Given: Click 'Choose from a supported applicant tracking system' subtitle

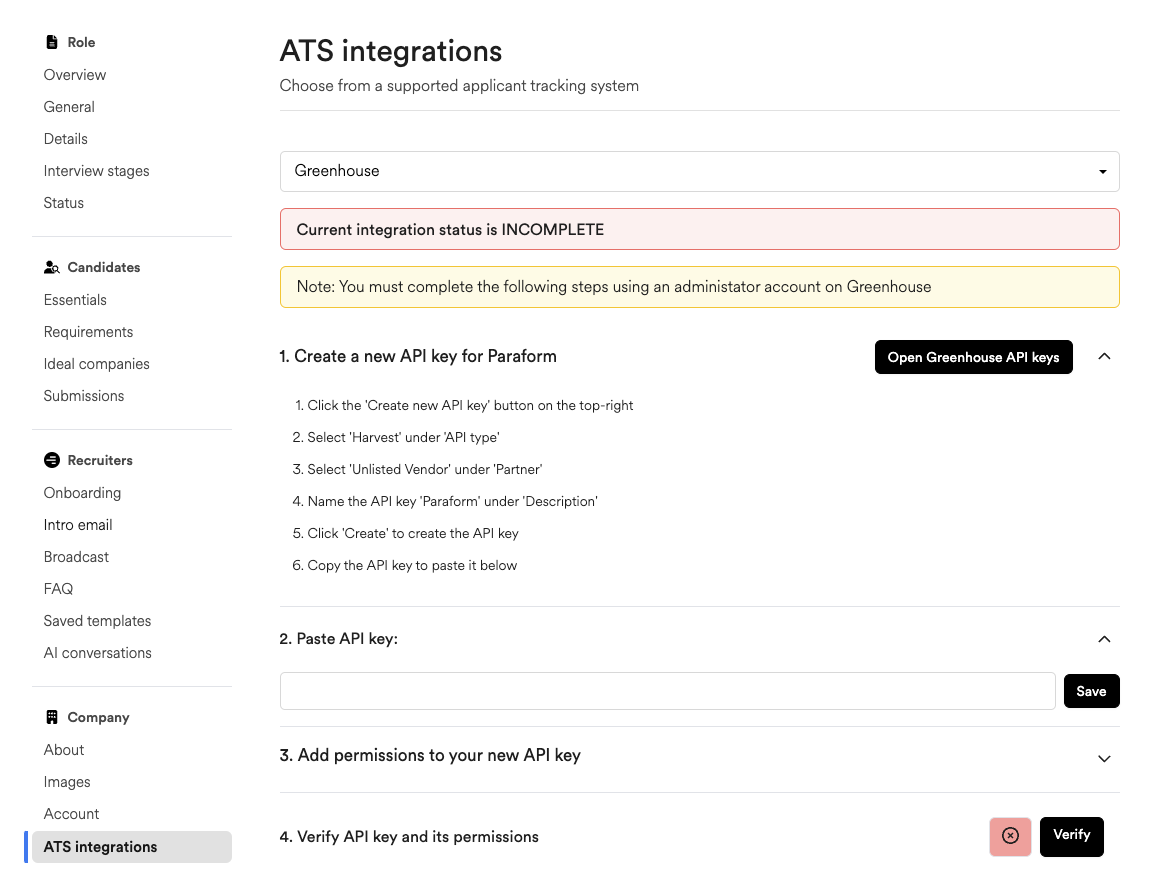Looking at the screenshot, I should [459, 86].
